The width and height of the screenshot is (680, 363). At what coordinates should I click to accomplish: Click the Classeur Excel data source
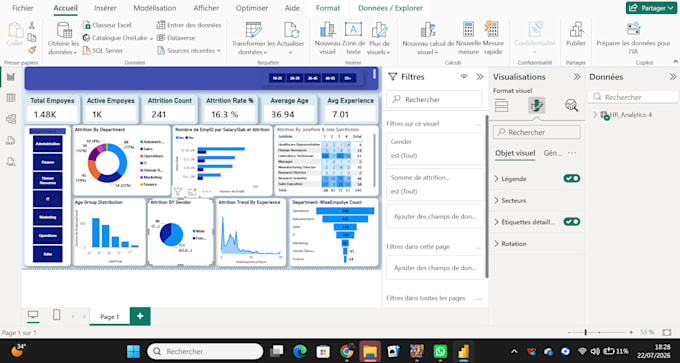[107, 25]
